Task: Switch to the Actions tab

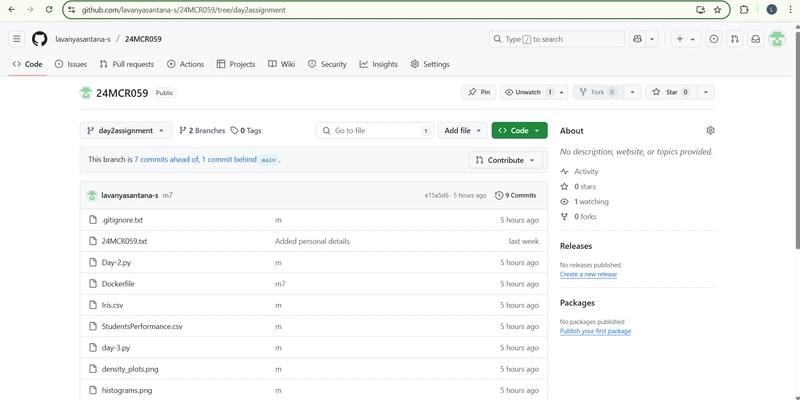Action: [186, 64]
